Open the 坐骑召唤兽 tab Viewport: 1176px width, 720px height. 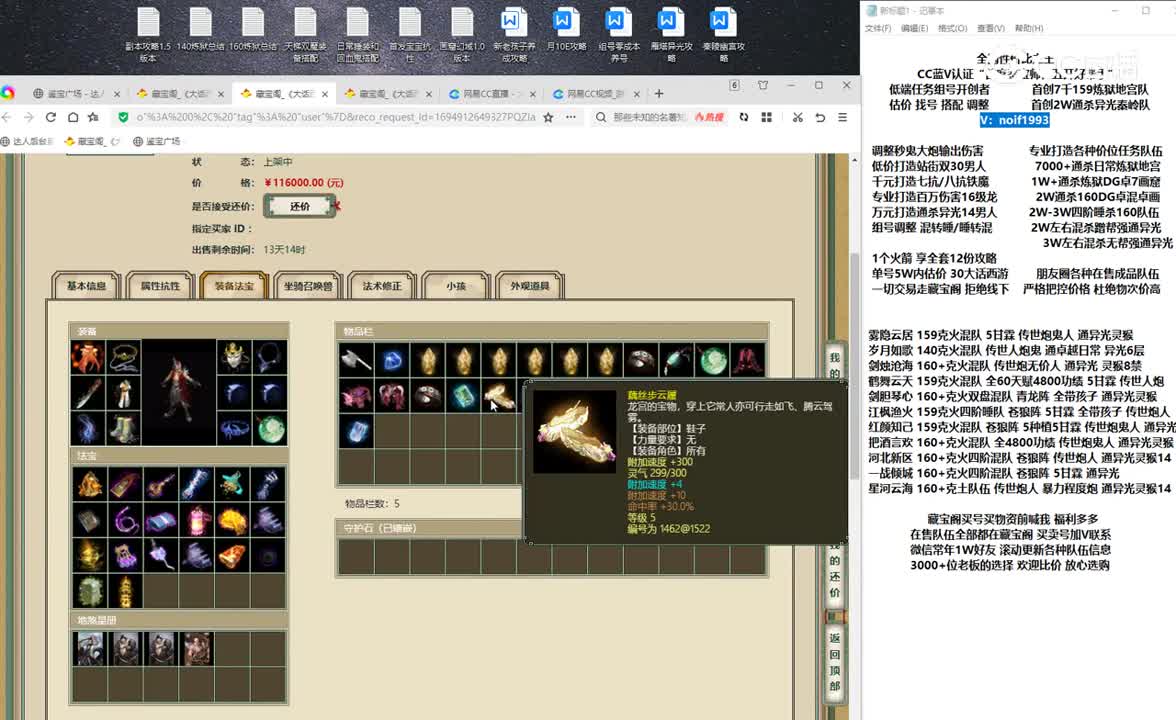(x=308, y=286)
